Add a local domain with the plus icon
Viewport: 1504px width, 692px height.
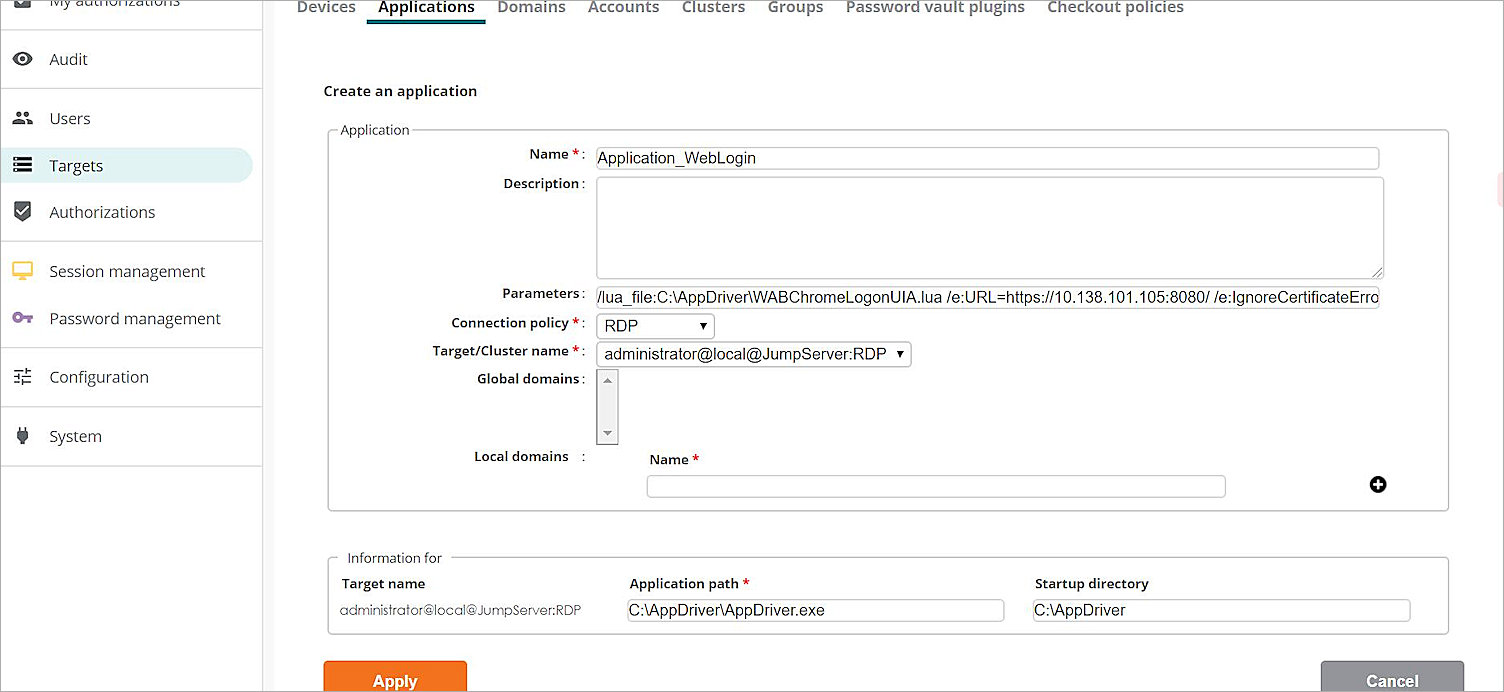(1378, 484)
